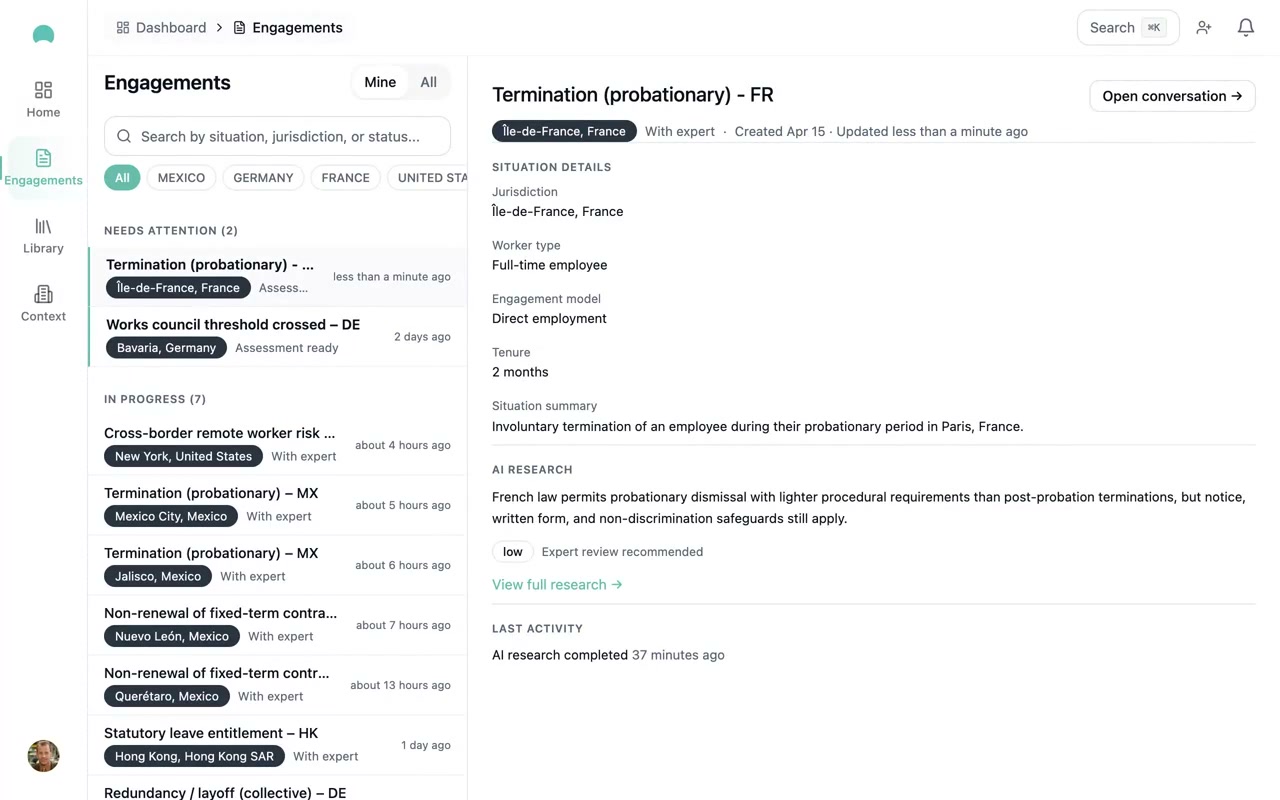Click the Dashboard breadcrumb
1280x800 pixels.
click(161, 28)
